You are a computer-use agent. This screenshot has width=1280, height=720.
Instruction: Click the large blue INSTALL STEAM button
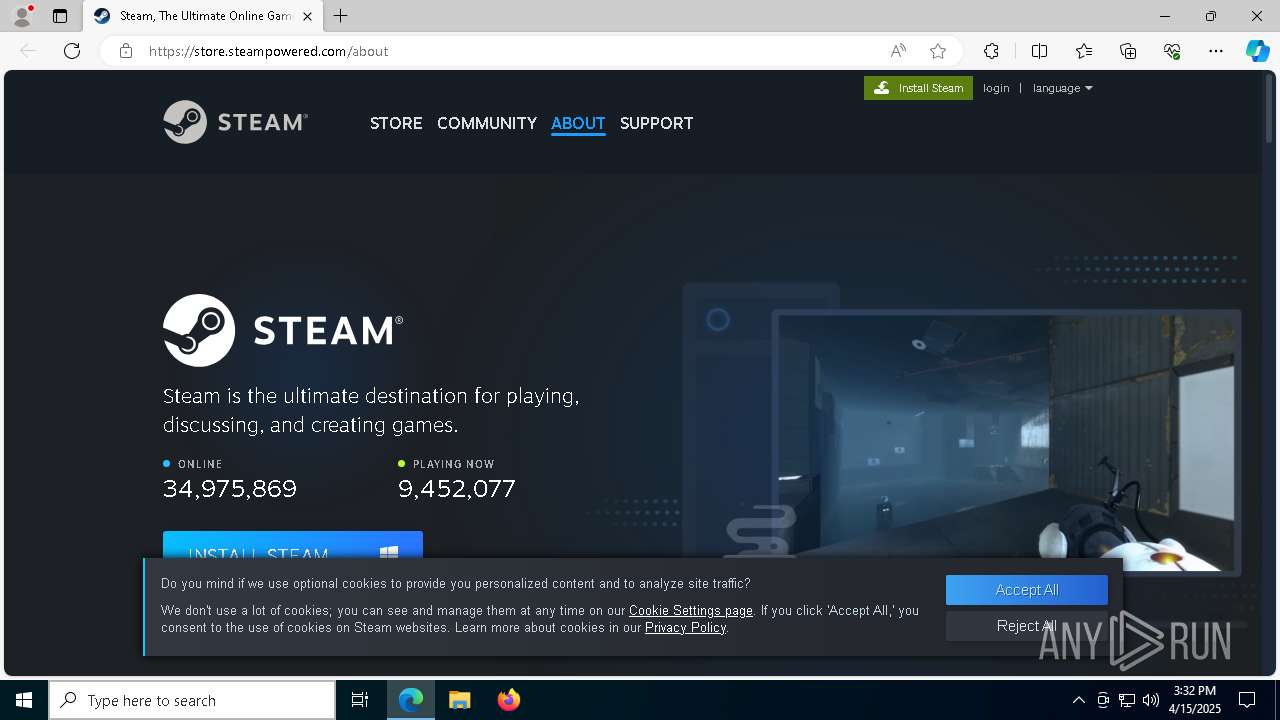[293, 546]
